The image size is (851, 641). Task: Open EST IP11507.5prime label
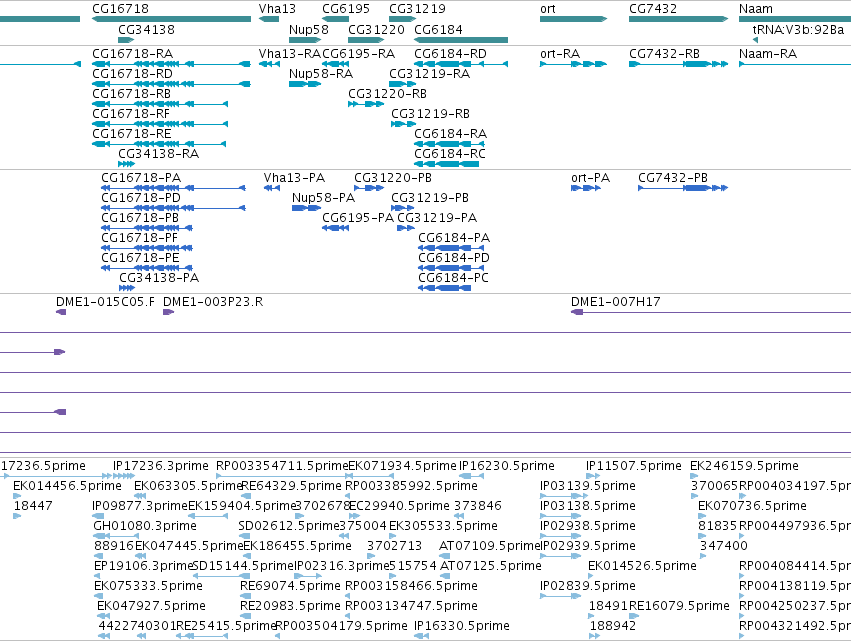pyautogui.click(x=634, y=466)
